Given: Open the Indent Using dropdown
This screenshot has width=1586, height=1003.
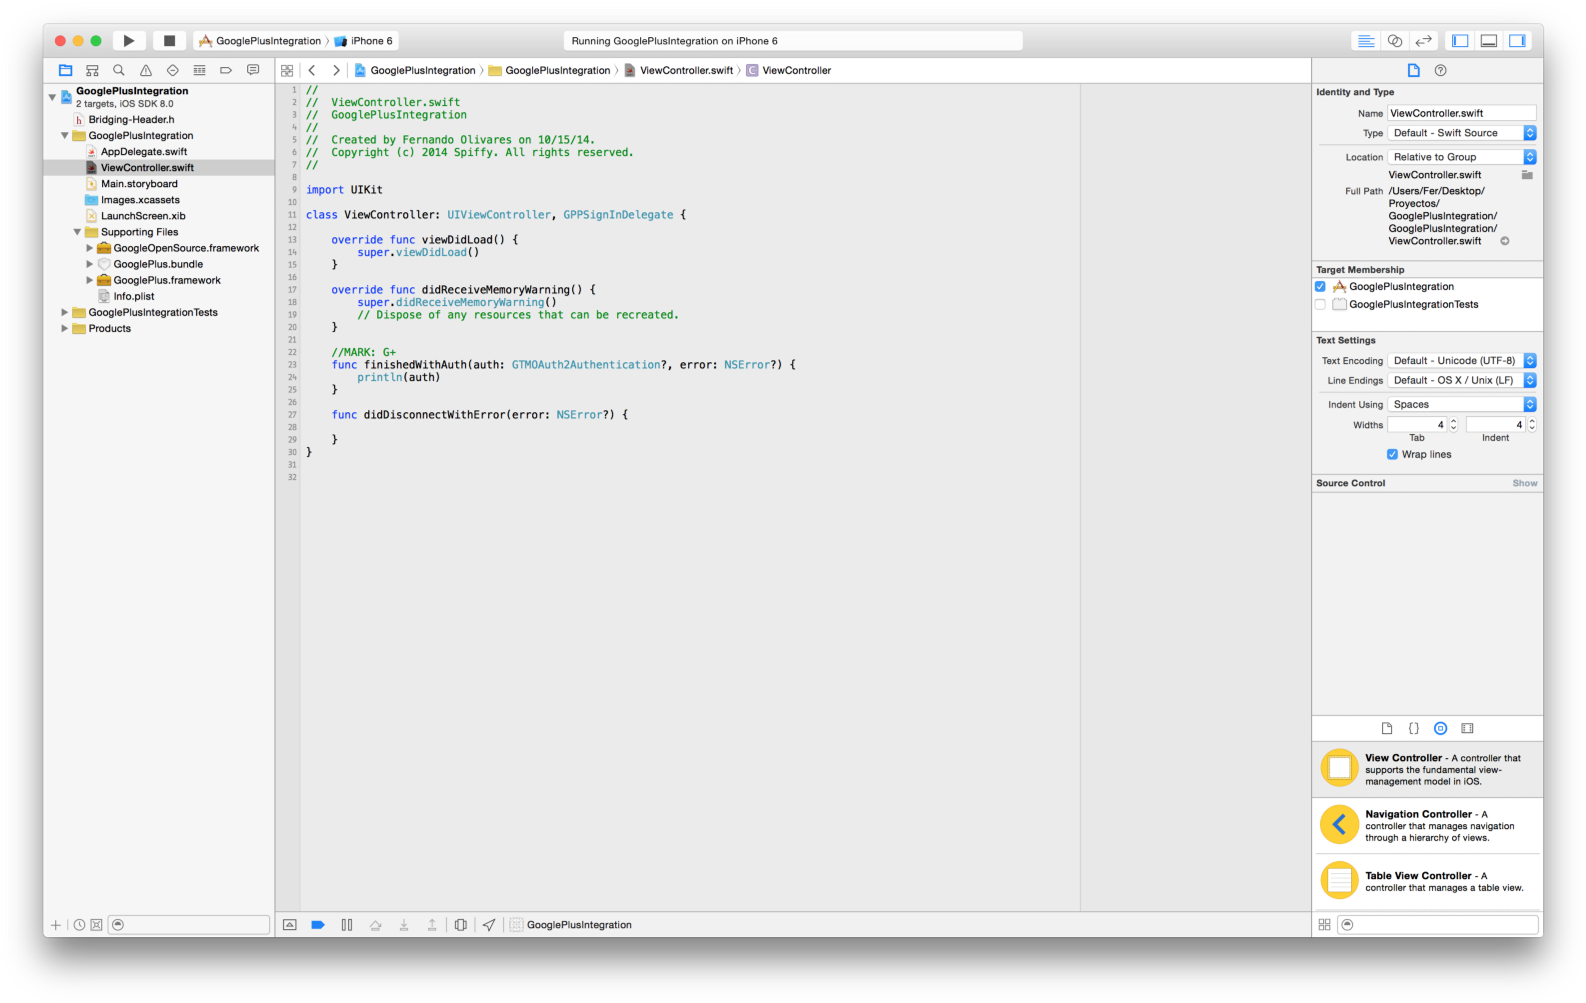Looking at the screenshot, I should (1461, 404).
